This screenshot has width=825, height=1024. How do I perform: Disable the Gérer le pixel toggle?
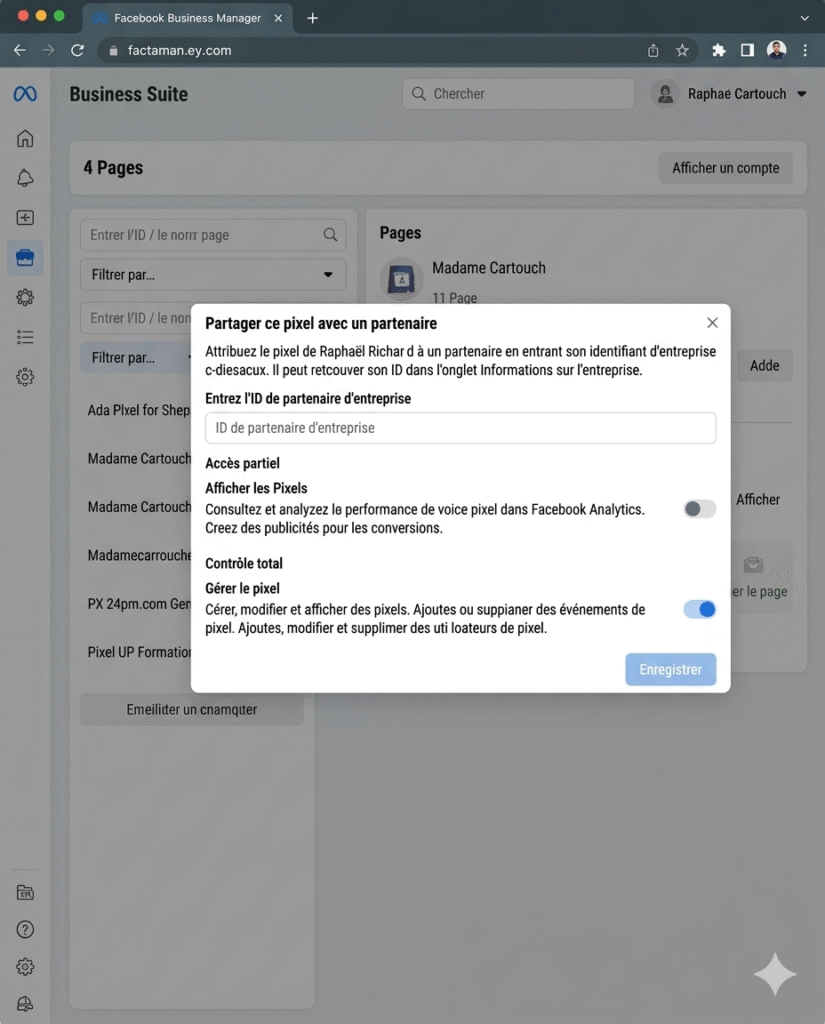point(700,609)
